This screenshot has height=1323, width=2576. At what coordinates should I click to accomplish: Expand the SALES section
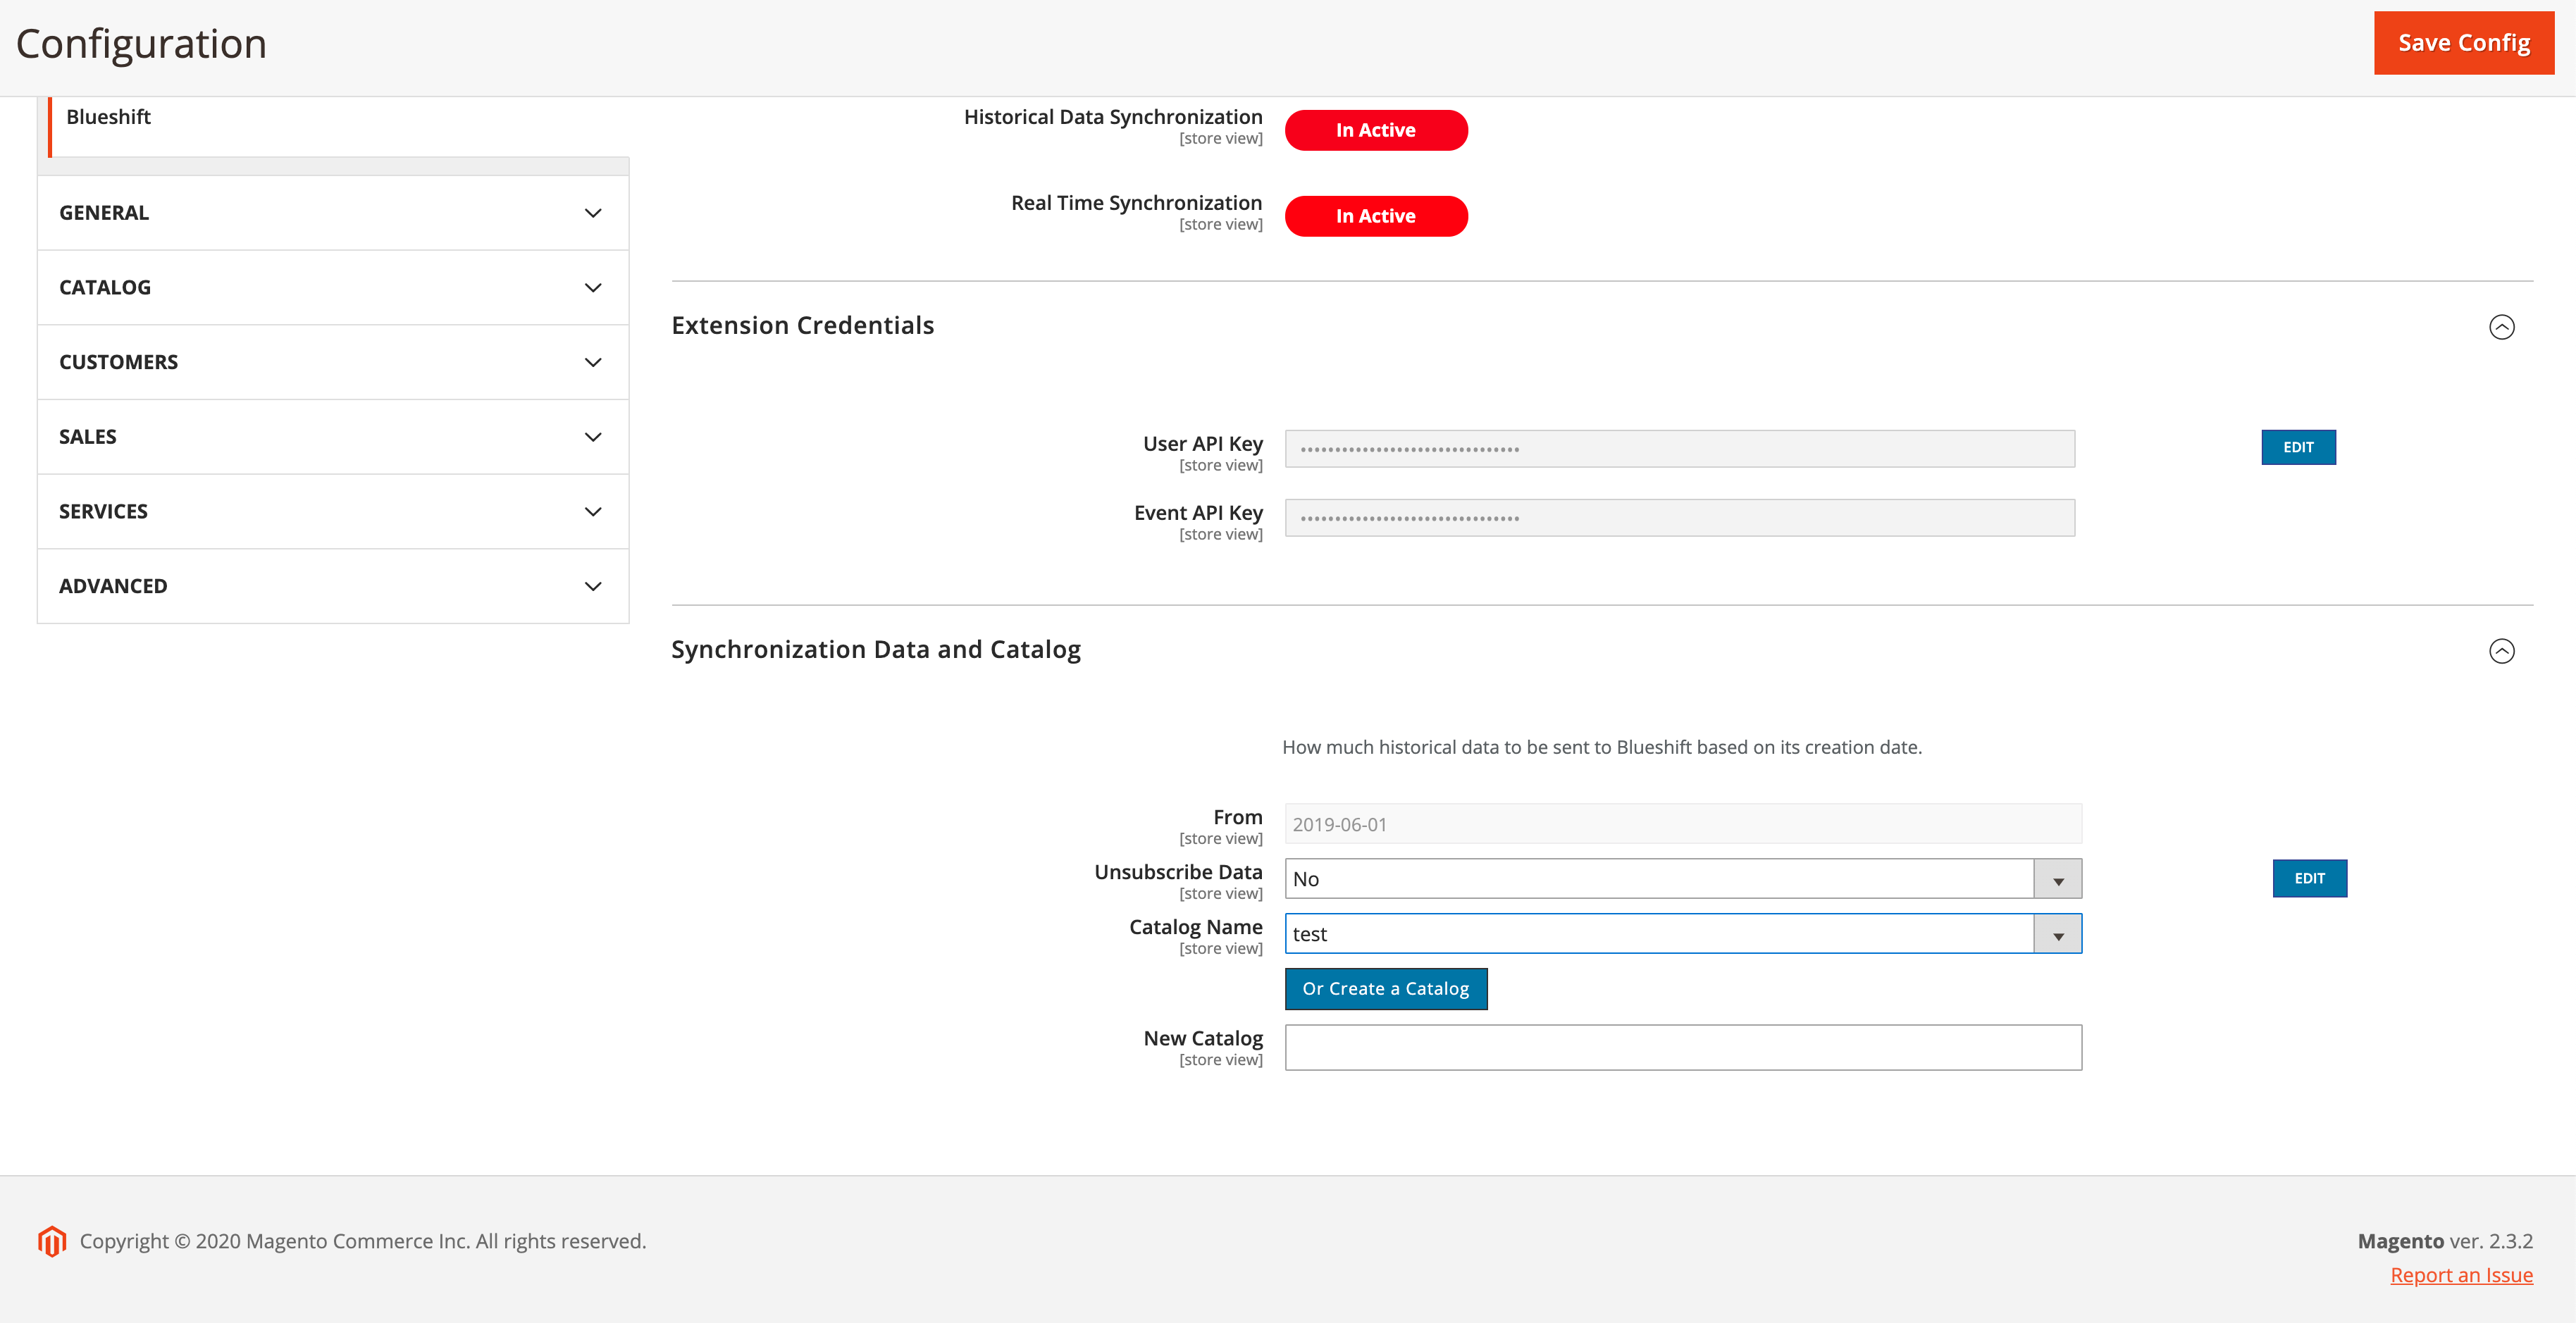(333, 437)
